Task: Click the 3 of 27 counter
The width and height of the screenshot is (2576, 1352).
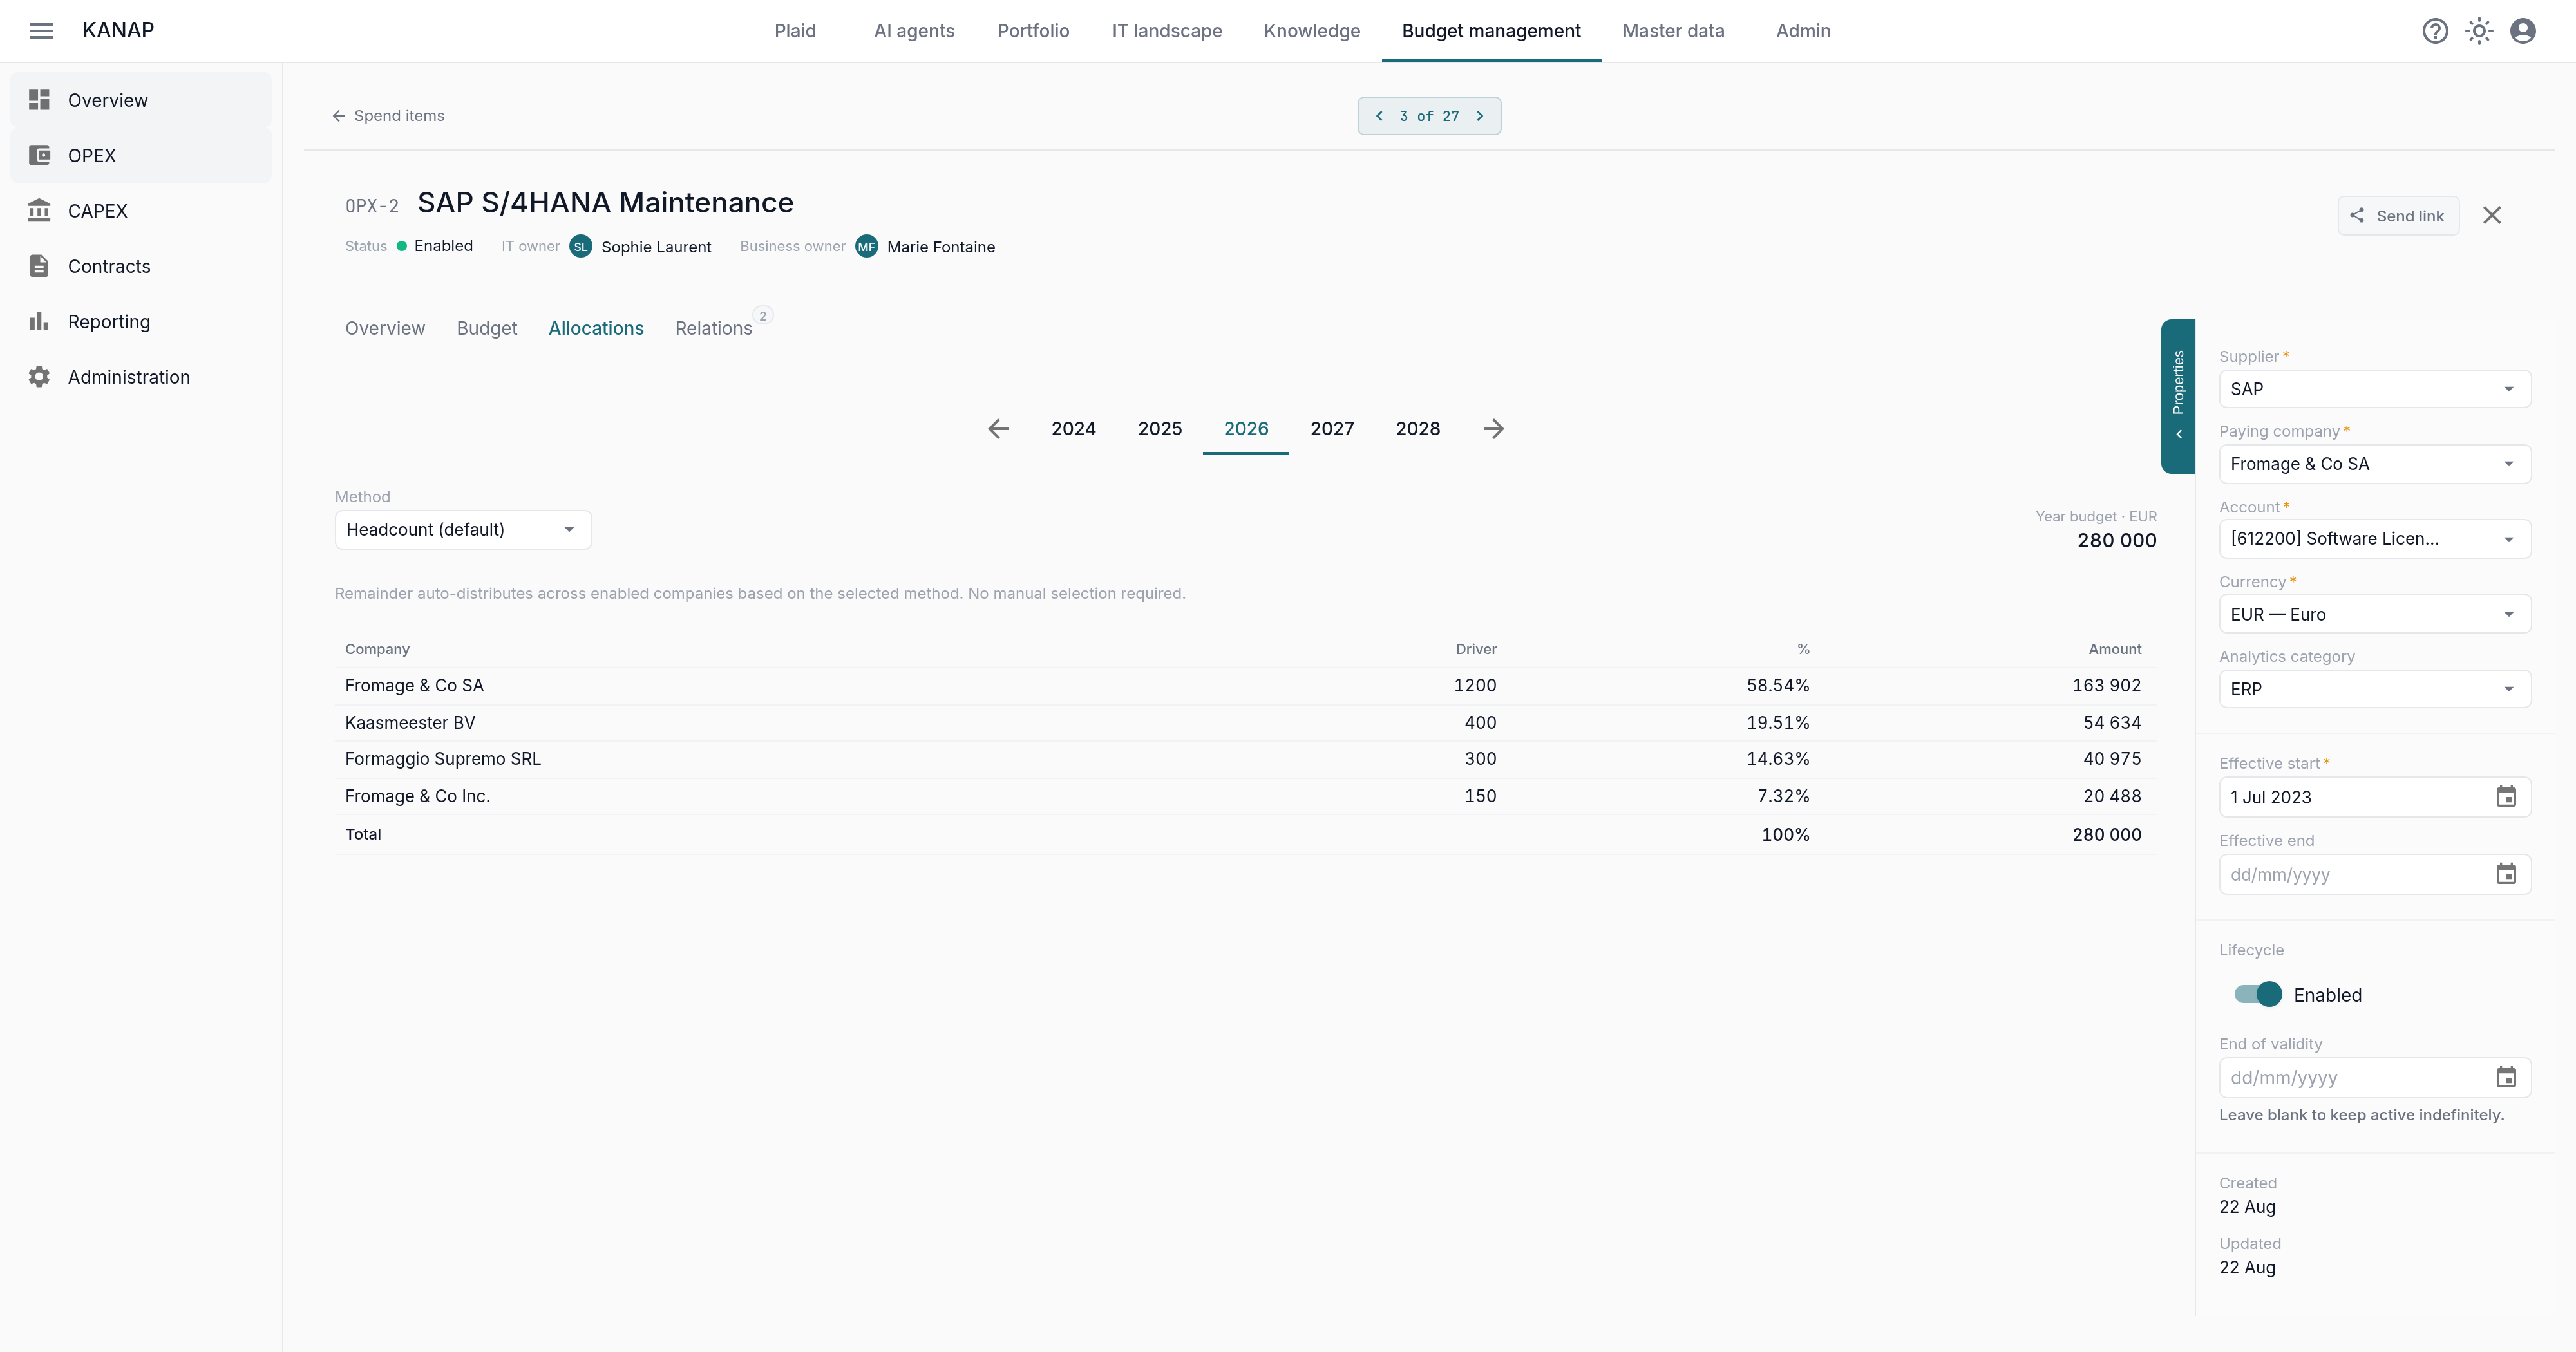Action: (1429, 116)
